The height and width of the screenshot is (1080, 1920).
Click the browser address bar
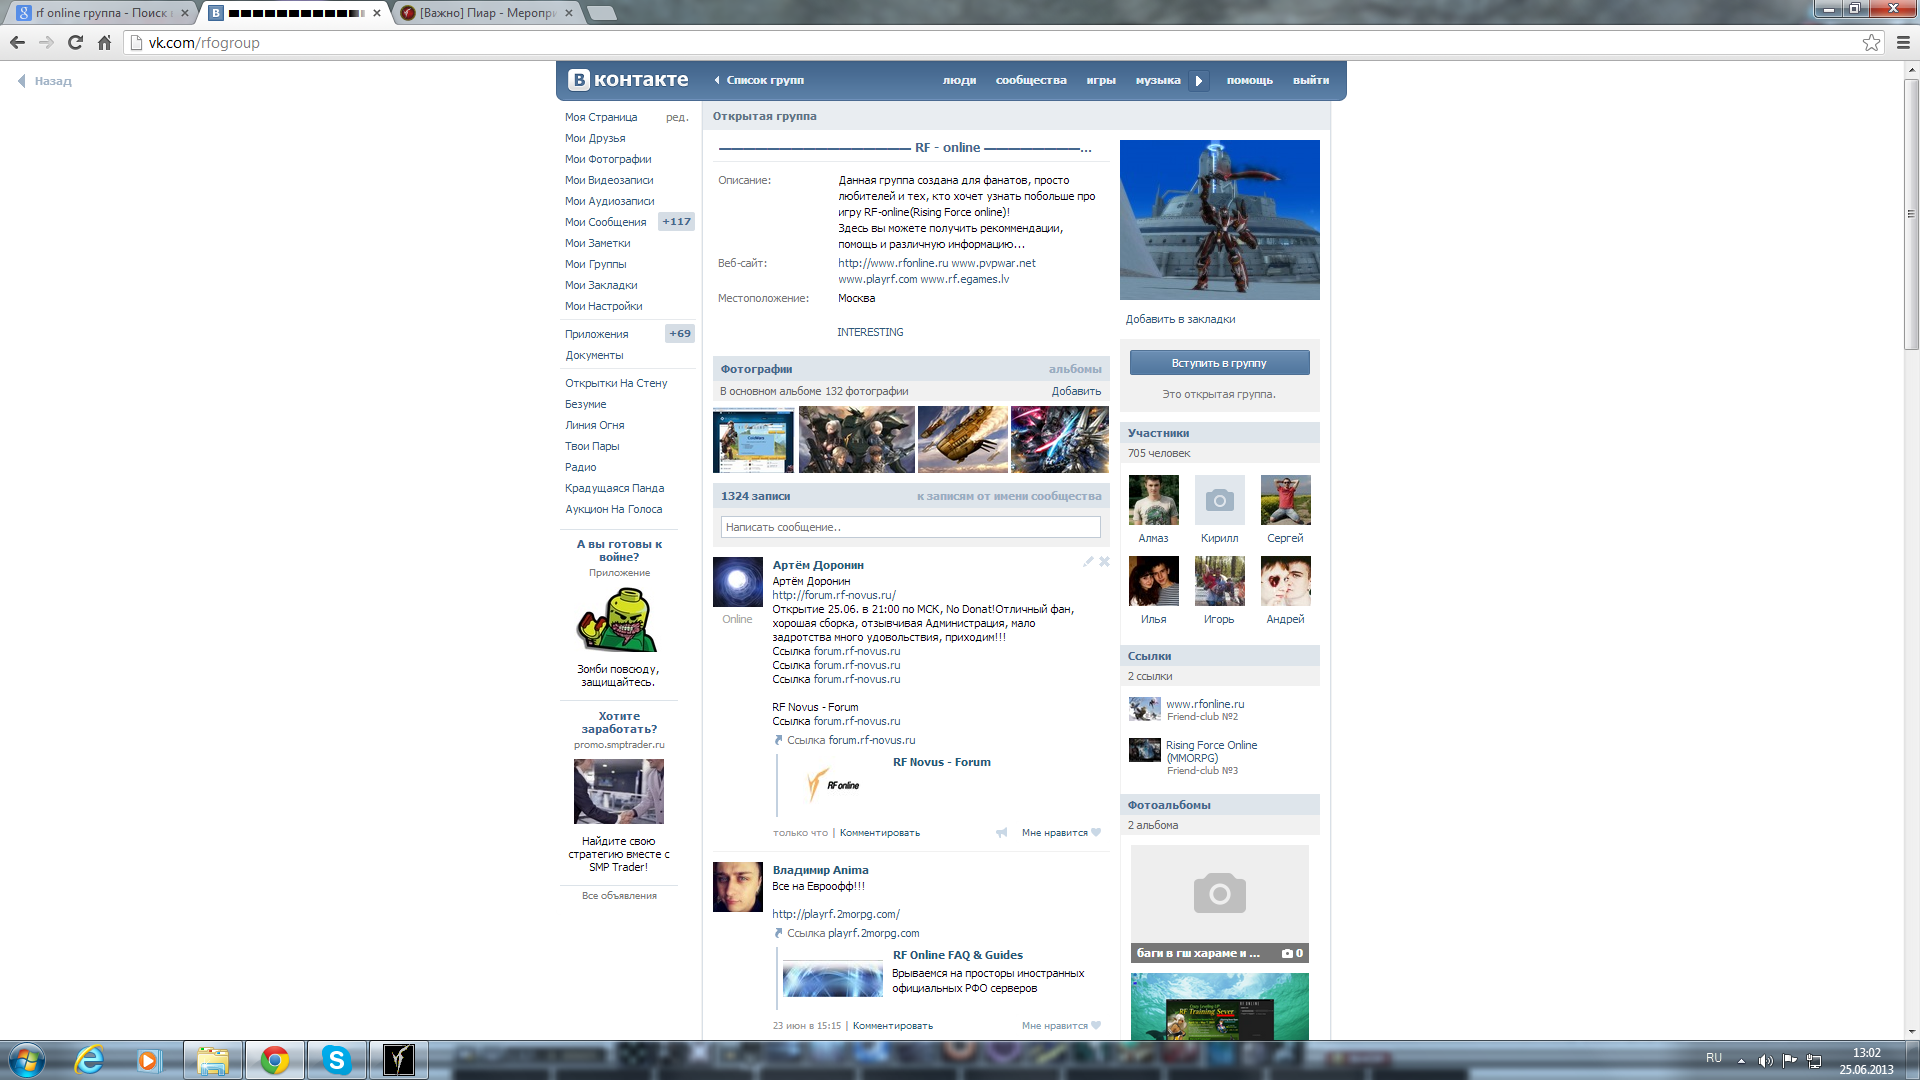tap(1005, 42)
